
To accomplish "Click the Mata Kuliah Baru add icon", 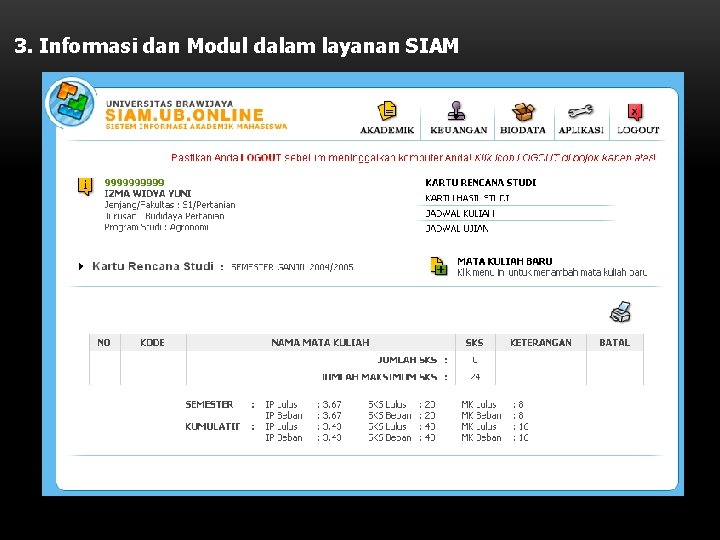I will coord(439,266).
